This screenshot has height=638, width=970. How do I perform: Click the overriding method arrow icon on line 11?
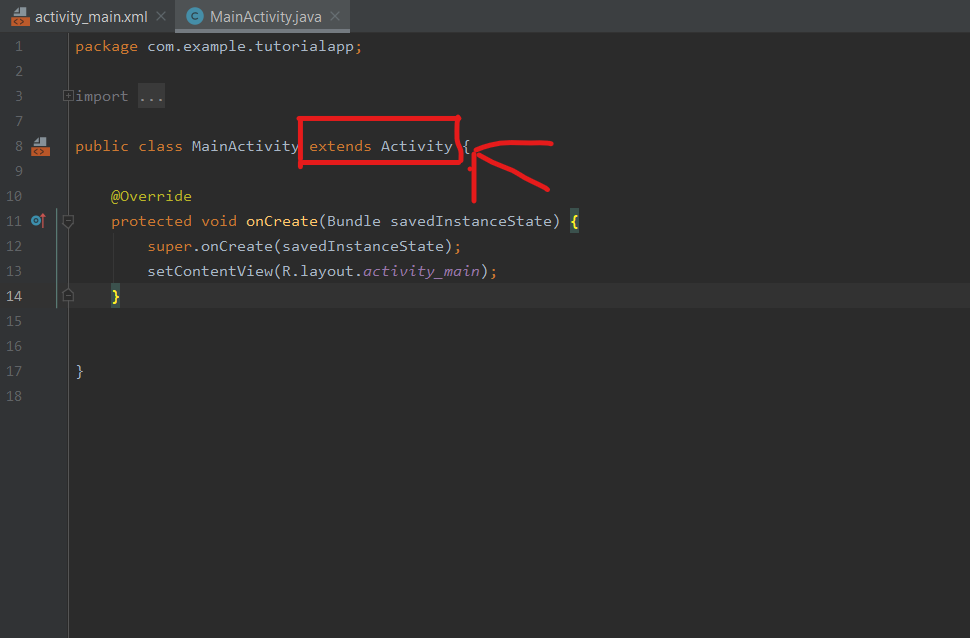pyautogui.click(x=38, y=221)
